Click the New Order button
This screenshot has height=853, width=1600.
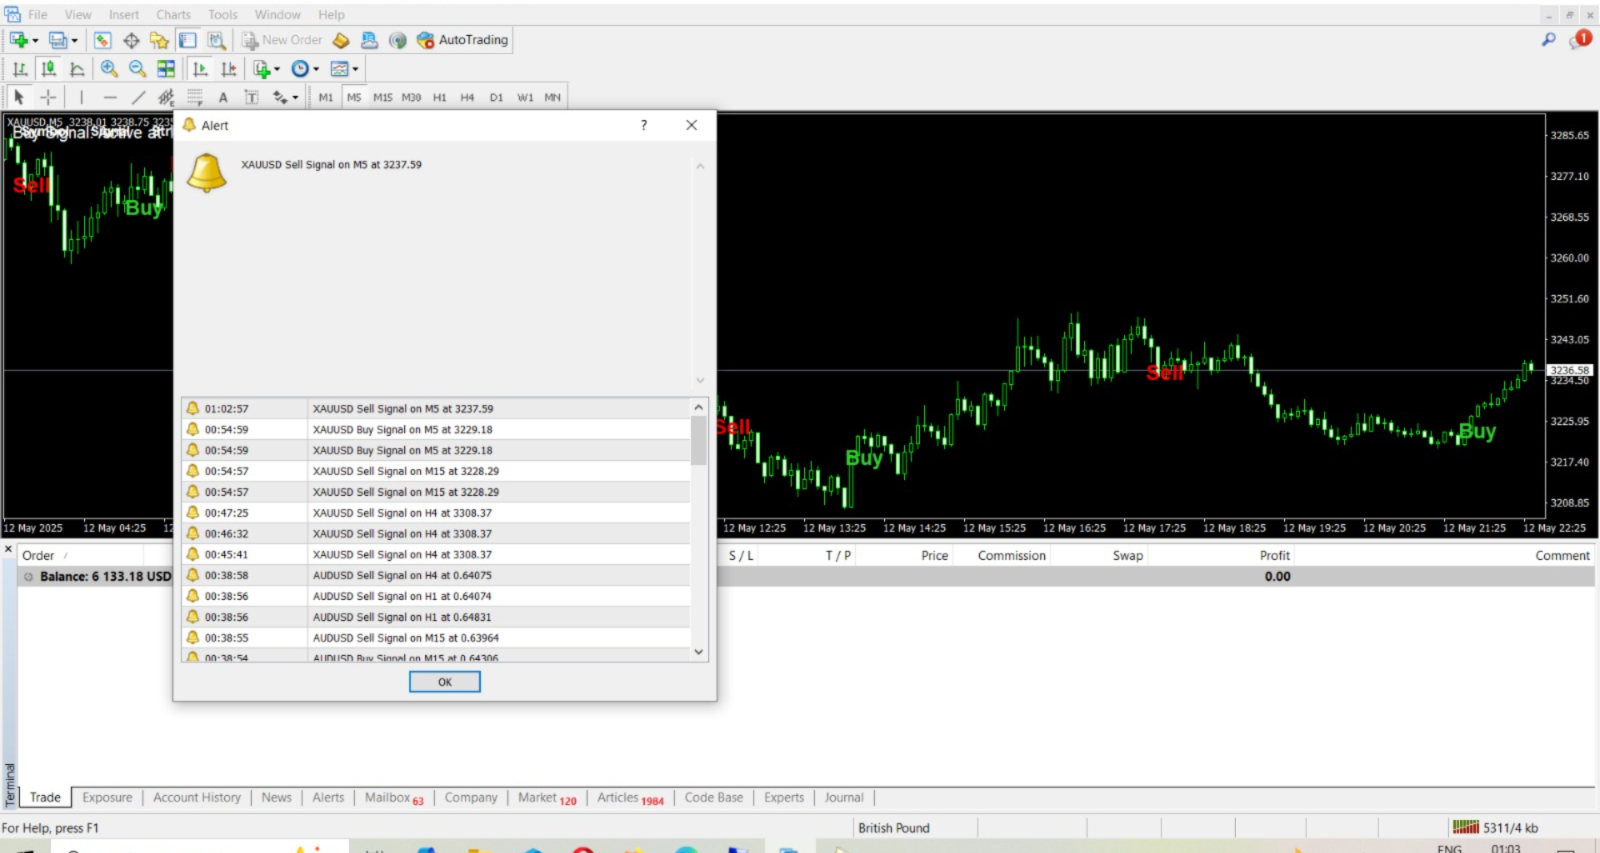click(x=282, y=40)
